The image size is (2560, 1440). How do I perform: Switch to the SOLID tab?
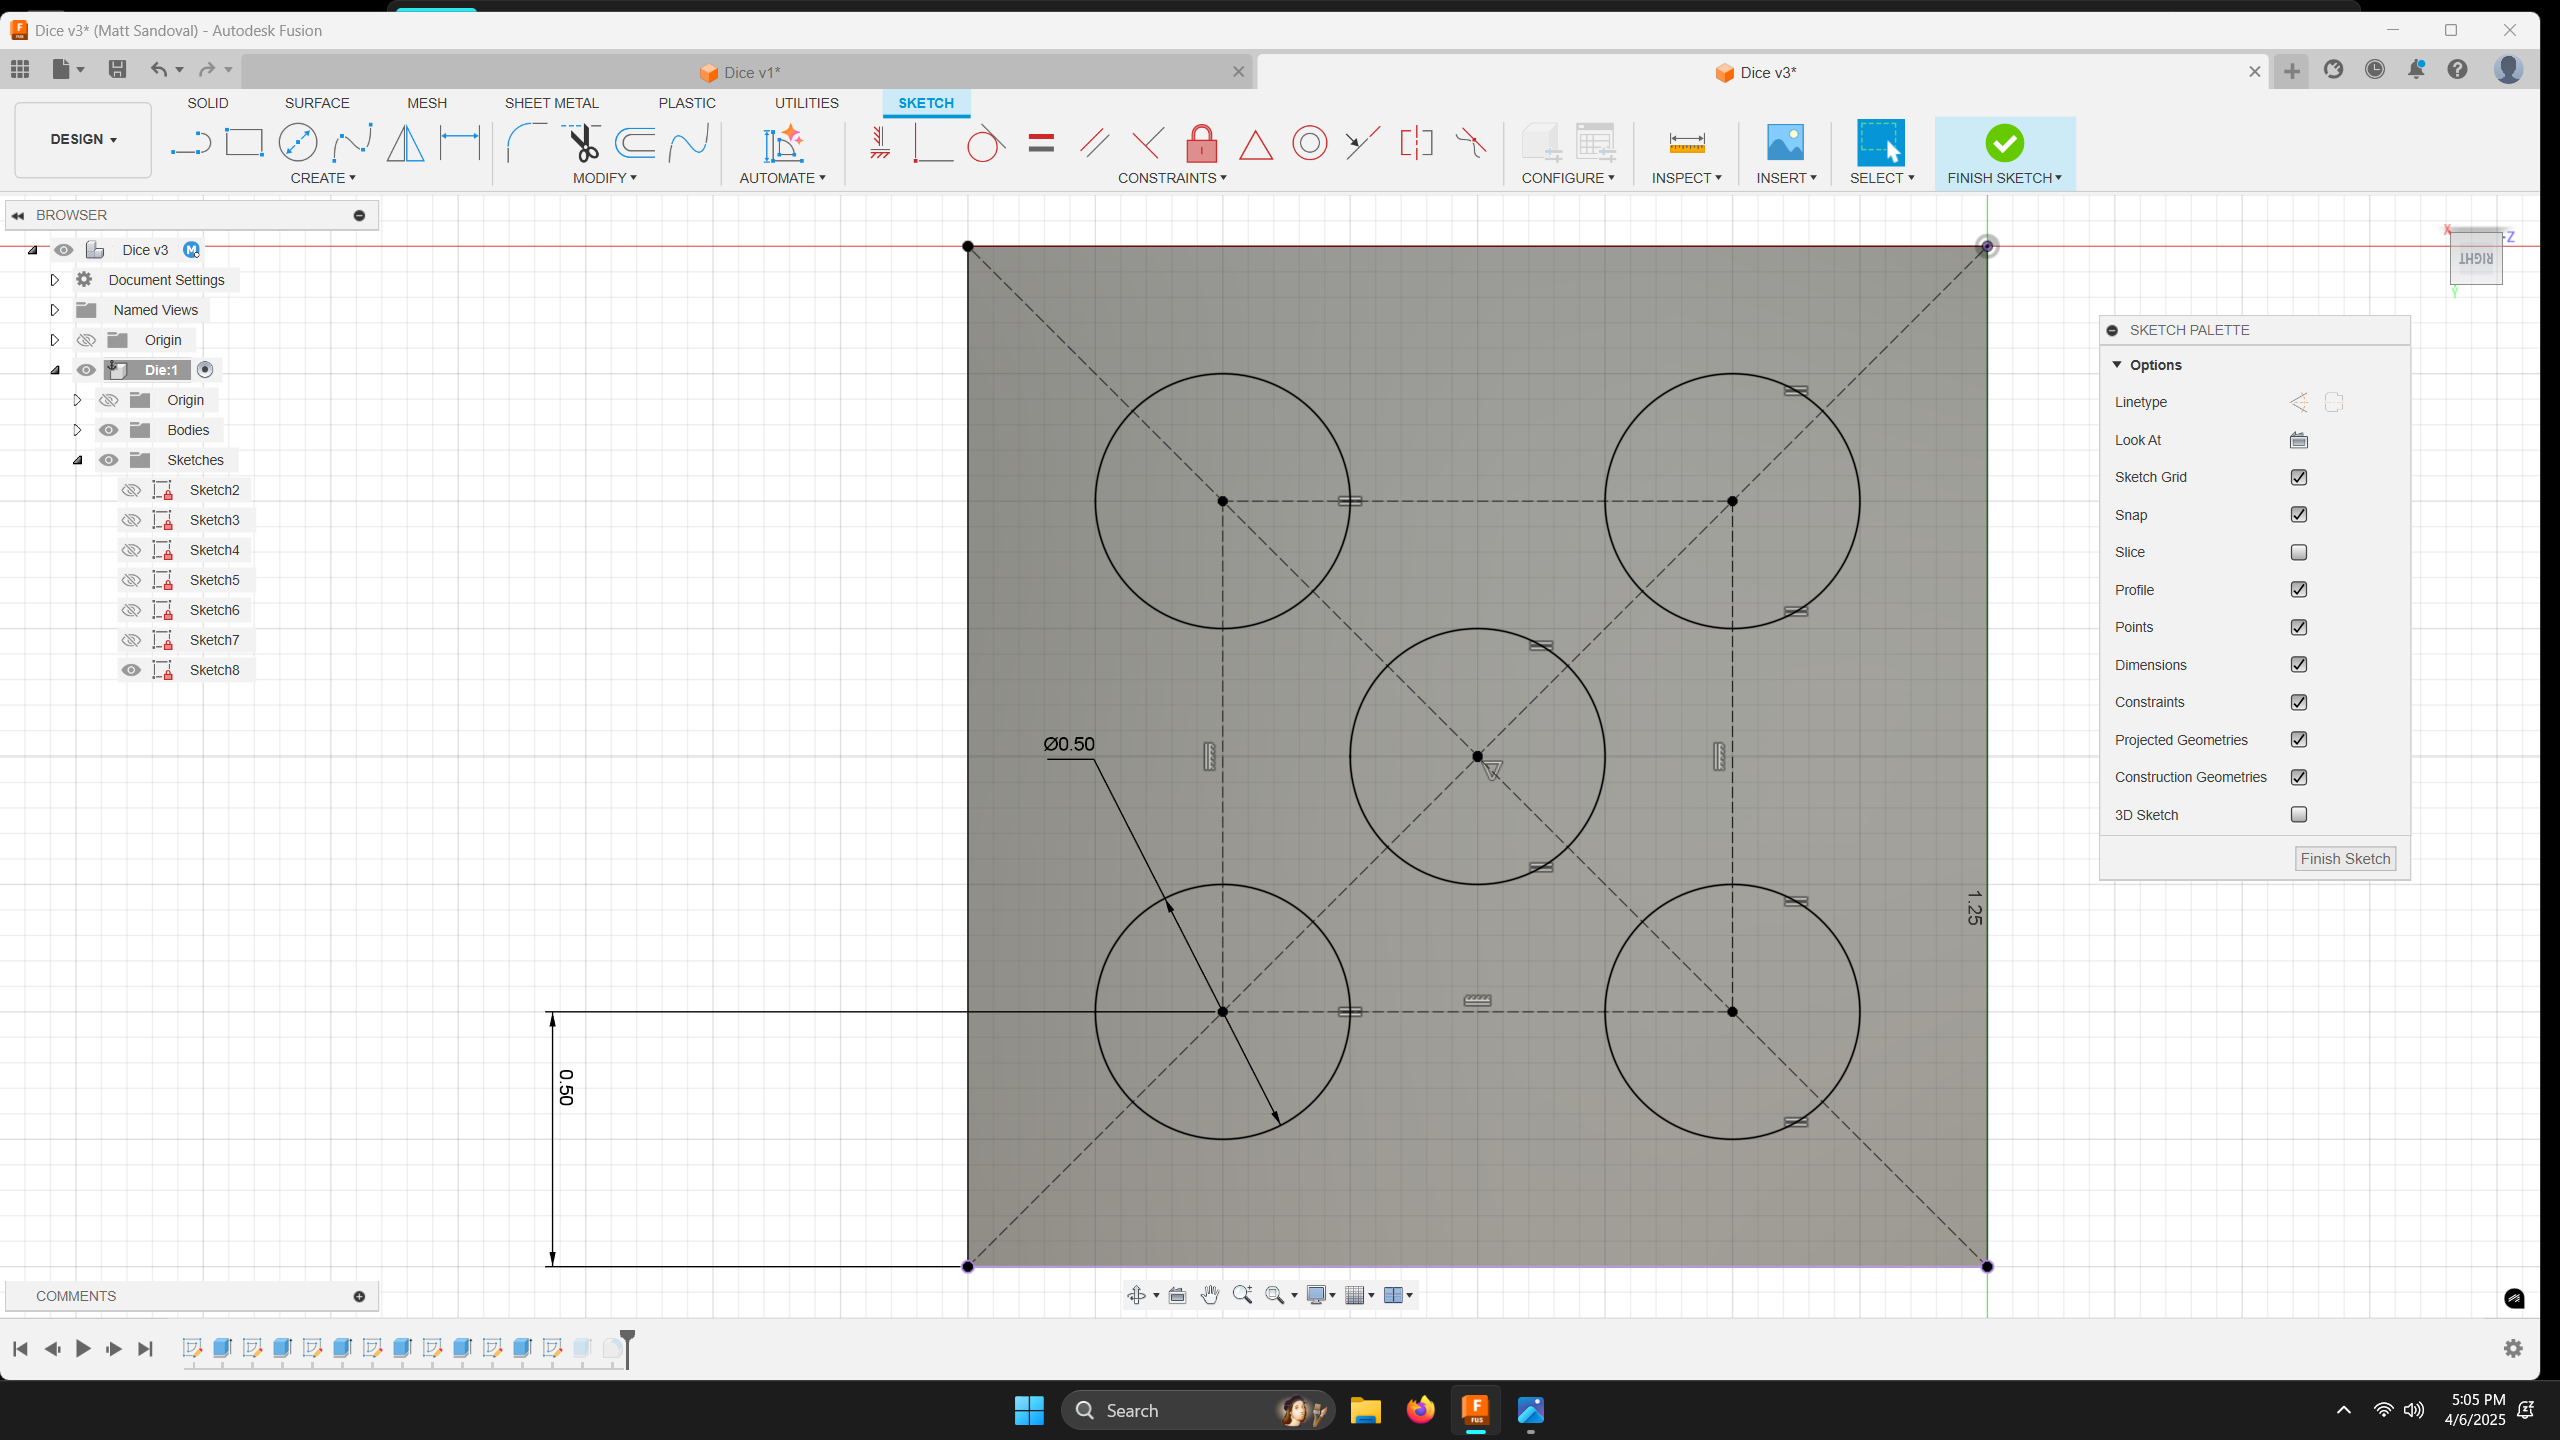(208, 103)
